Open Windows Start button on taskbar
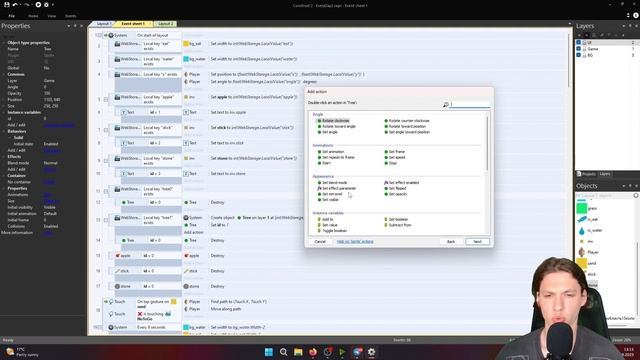 (269, 352)
